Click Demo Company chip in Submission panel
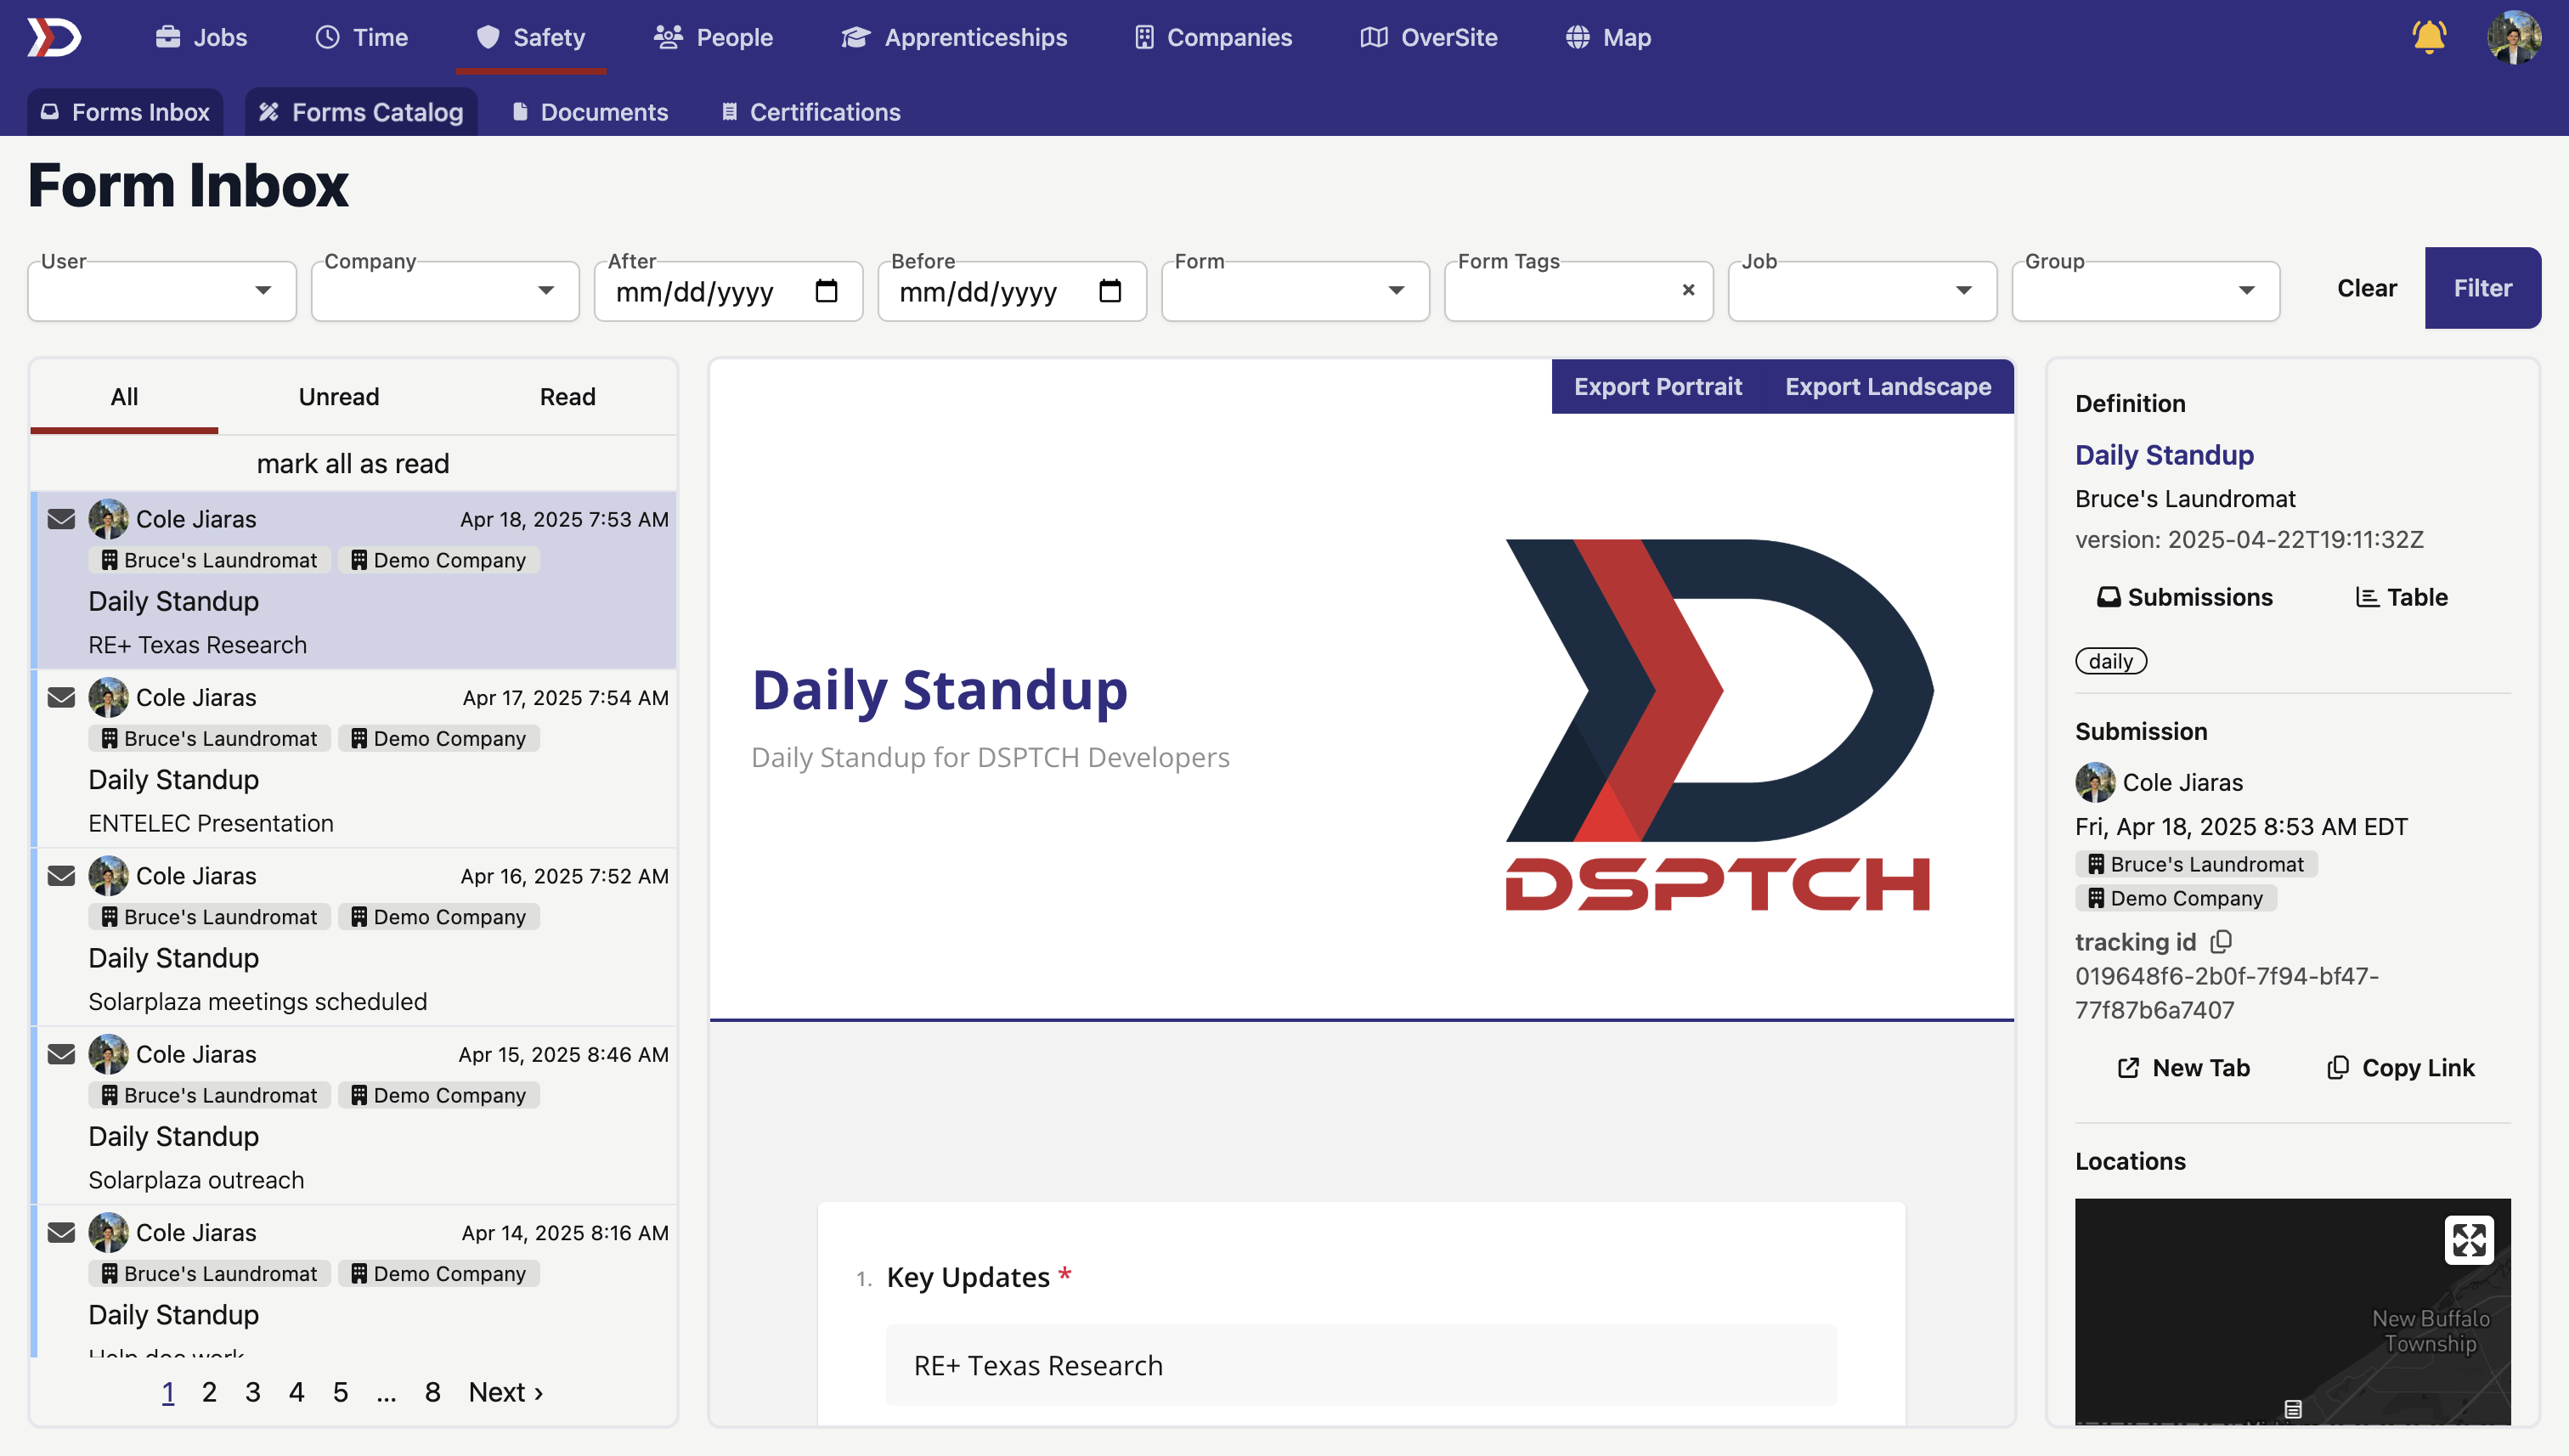 point(2176,898)
